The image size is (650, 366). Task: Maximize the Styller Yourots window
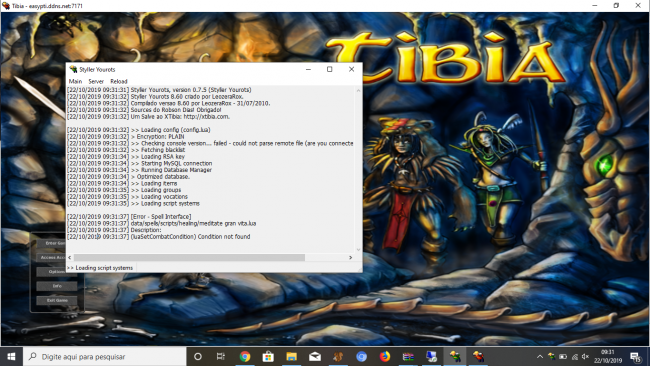(x=330, y=69)
